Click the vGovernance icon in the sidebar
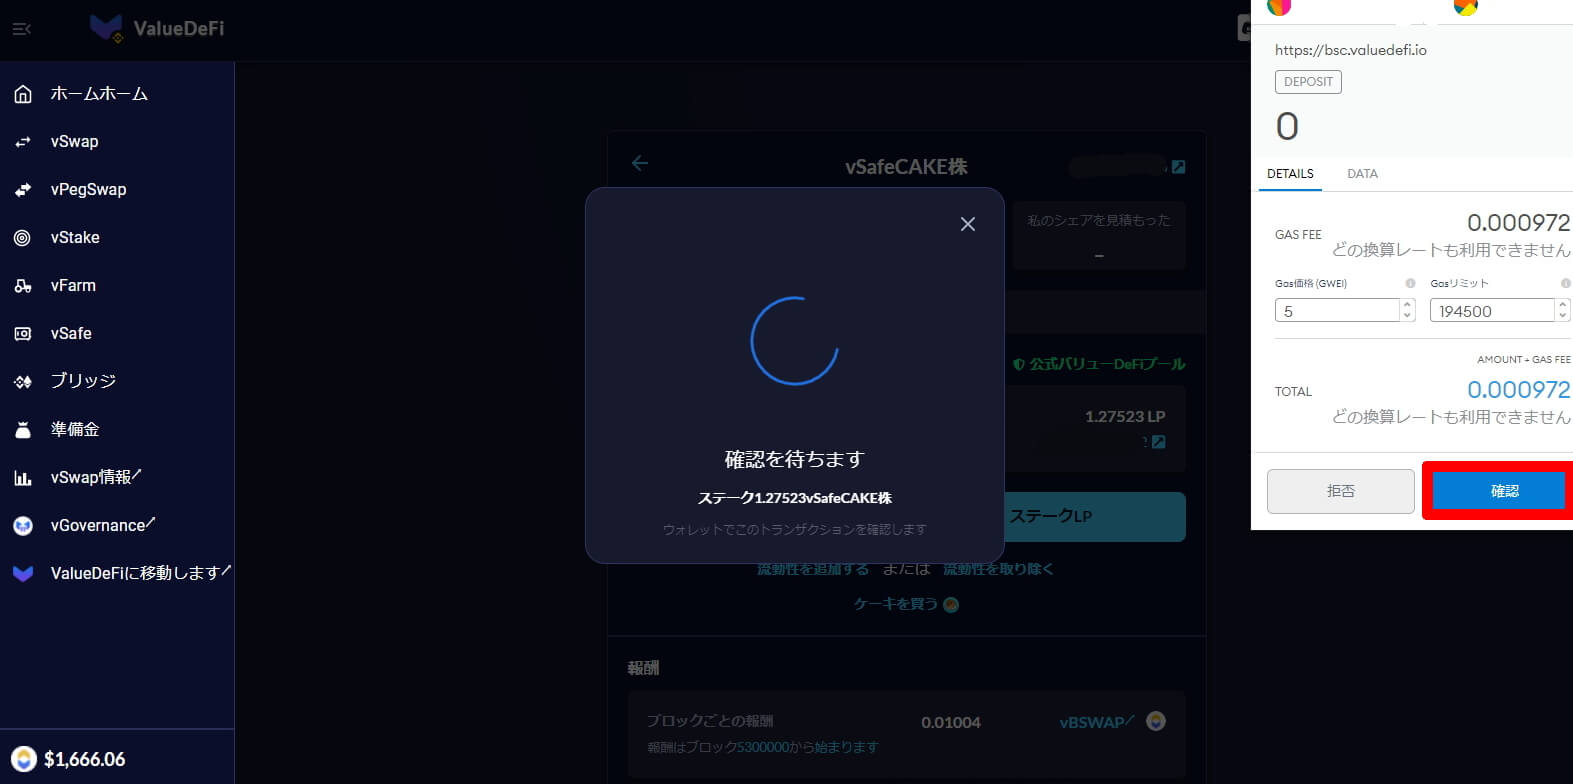This screenshot has width=1573, height=784. [23, 526]
